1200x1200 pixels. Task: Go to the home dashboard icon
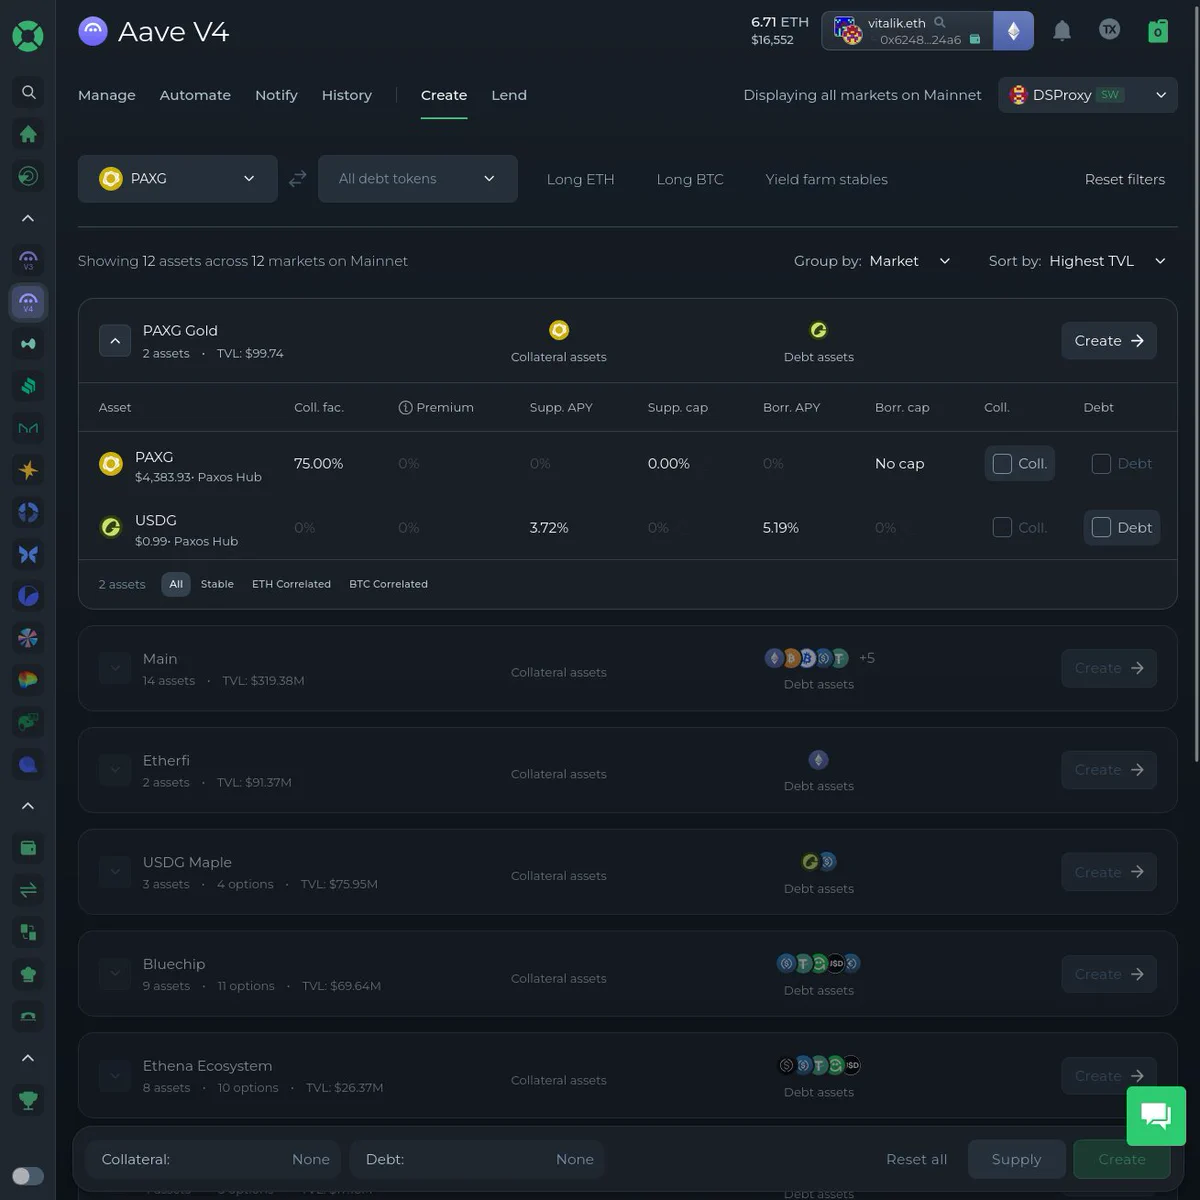(28, 134)
